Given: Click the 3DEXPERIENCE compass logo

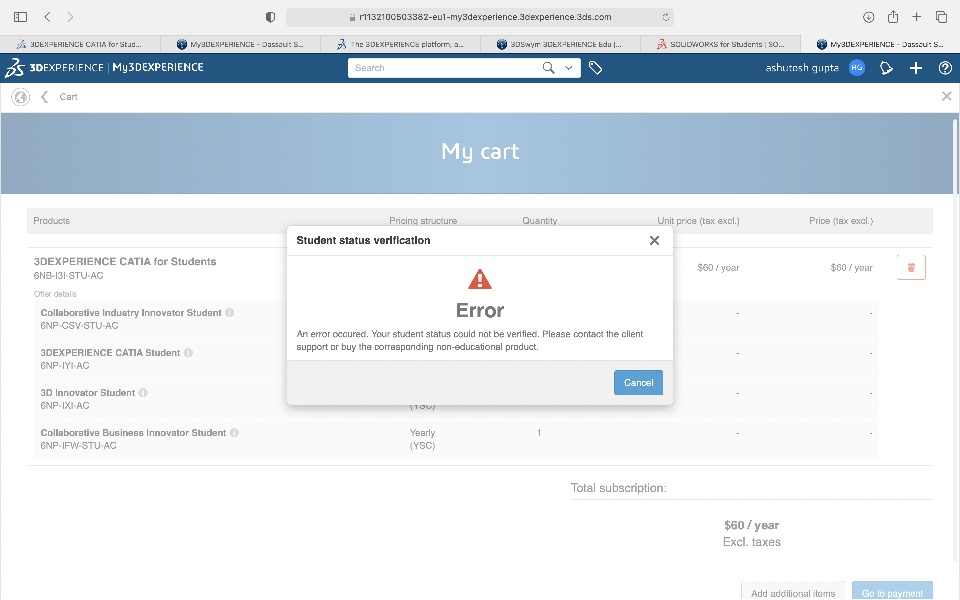Looking at the screenshot, I should point(15,68).
